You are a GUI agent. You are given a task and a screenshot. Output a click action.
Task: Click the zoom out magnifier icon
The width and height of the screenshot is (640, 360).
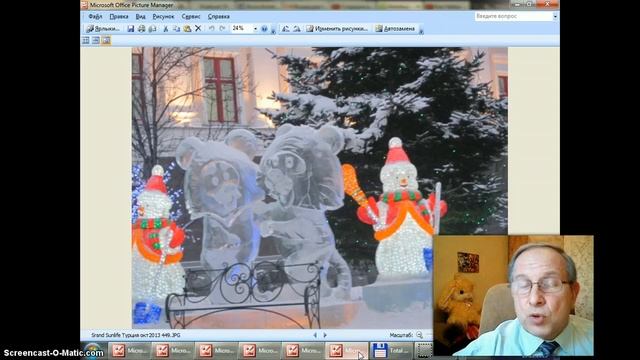click(x=419, y=335)
